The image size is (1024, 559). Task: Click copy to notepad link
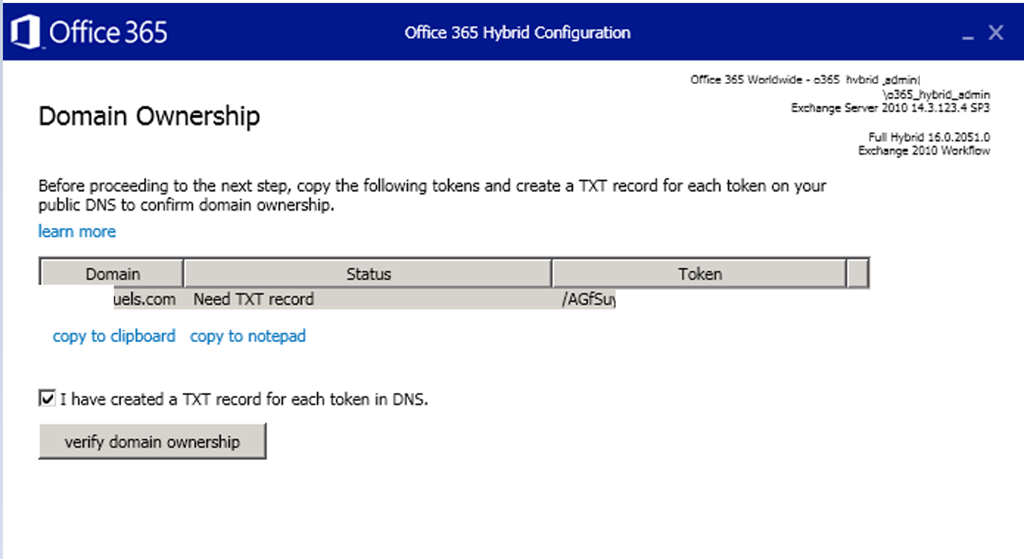(248, 336)
